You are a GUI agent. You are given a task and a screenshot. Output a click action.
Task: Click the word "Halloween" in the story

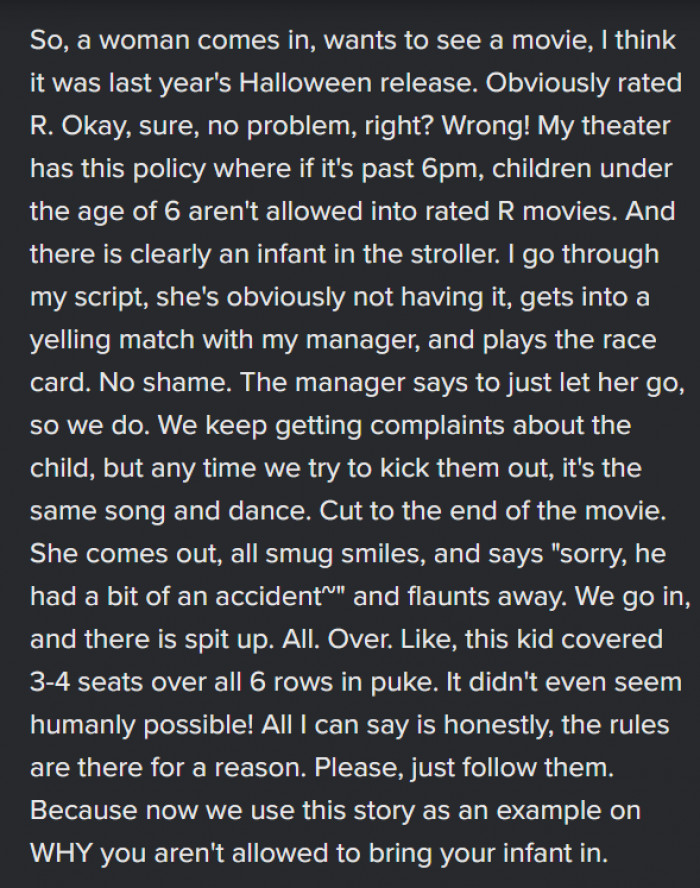tap(305, 83)
